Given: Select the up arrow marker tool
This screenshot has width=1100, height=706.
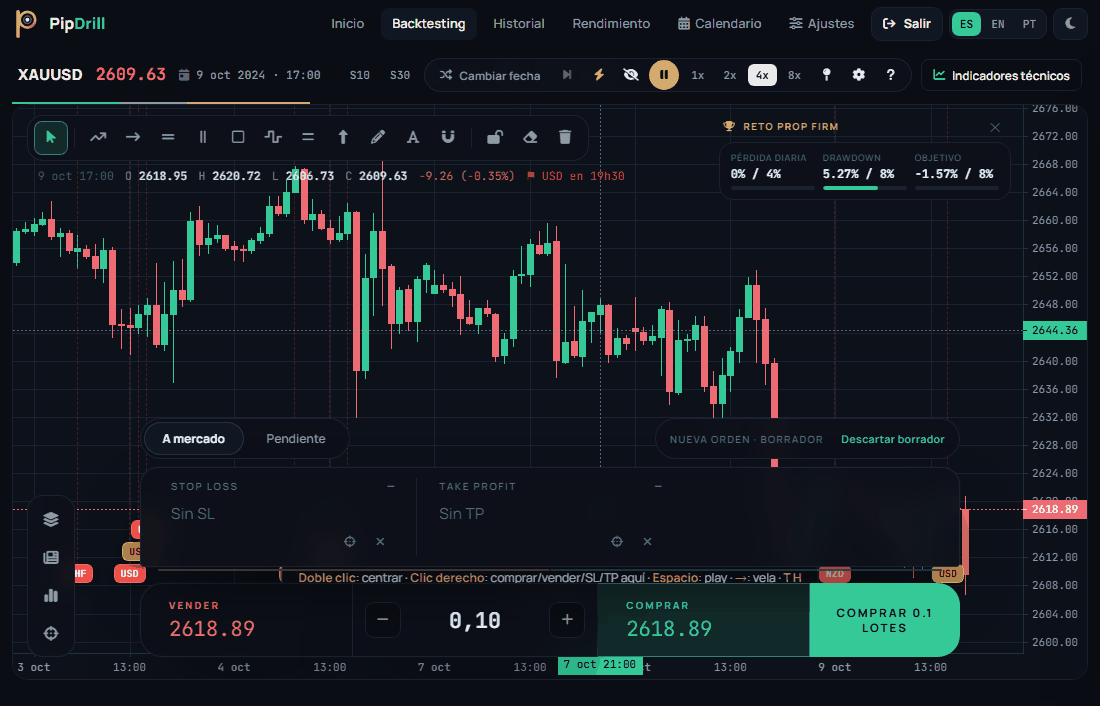Looking at the screenshot, I should pyautogui.click(x=343, y=138).
